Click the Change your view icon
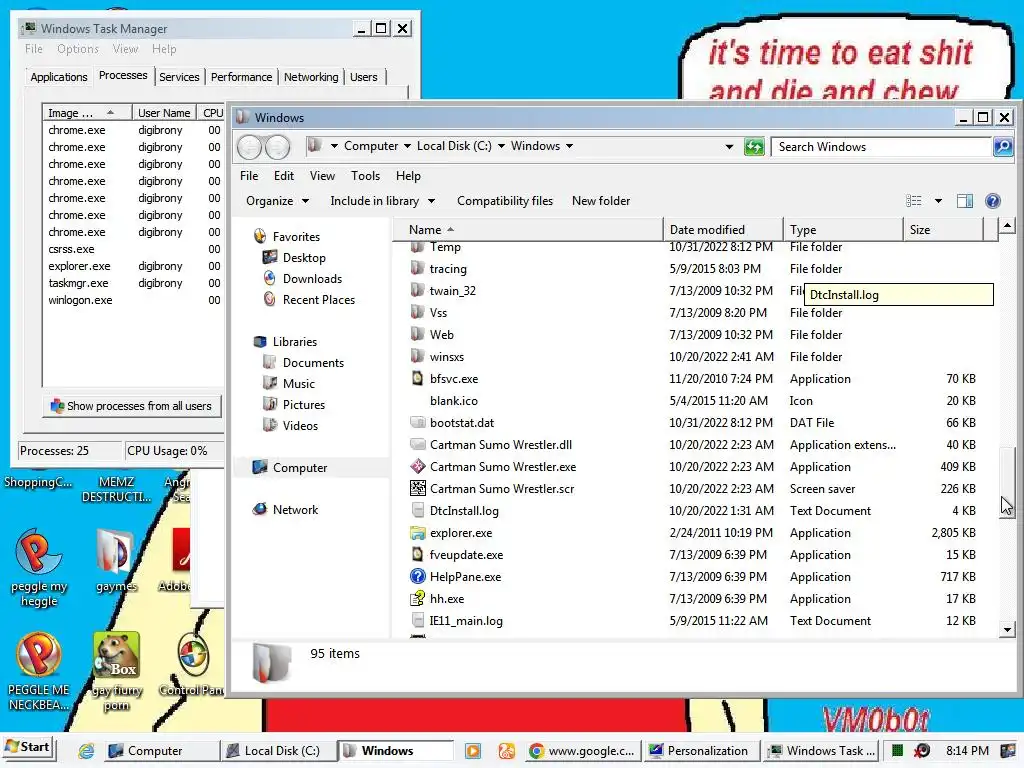This screenshot has width=1024, height=768. [x=914, y=201]
